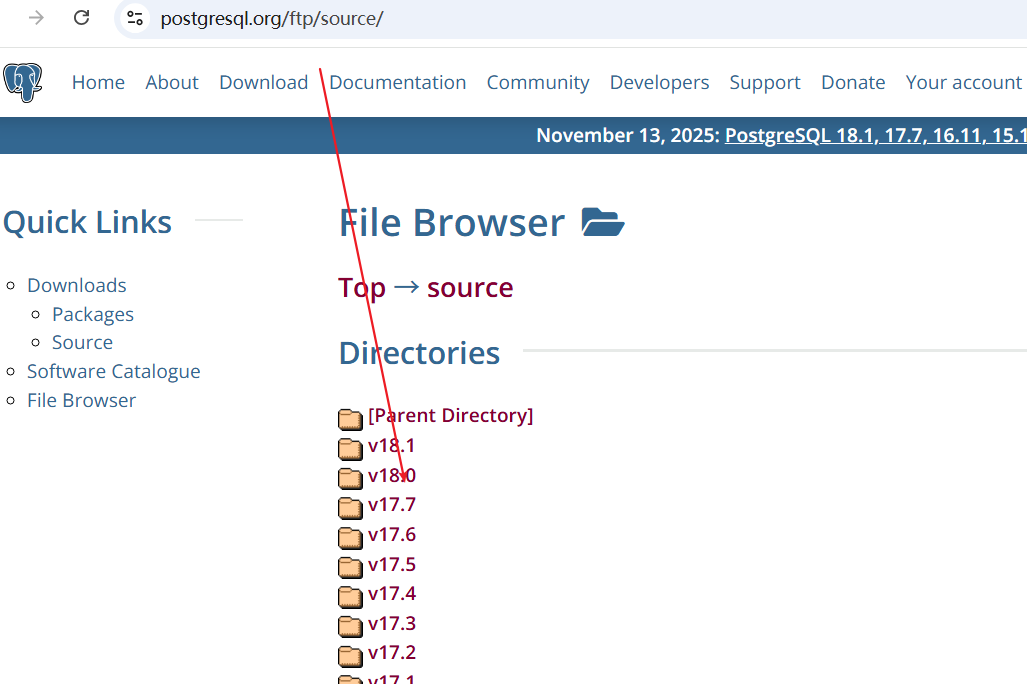Open the [Parent Directory] link

[451, 415]
